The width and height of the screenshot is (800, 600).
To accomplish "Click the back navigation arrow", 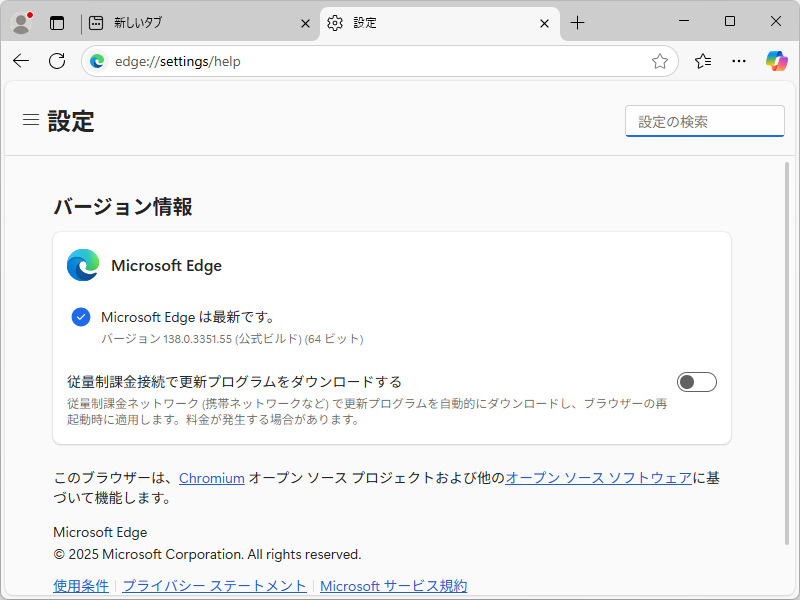I will (20, 61).
